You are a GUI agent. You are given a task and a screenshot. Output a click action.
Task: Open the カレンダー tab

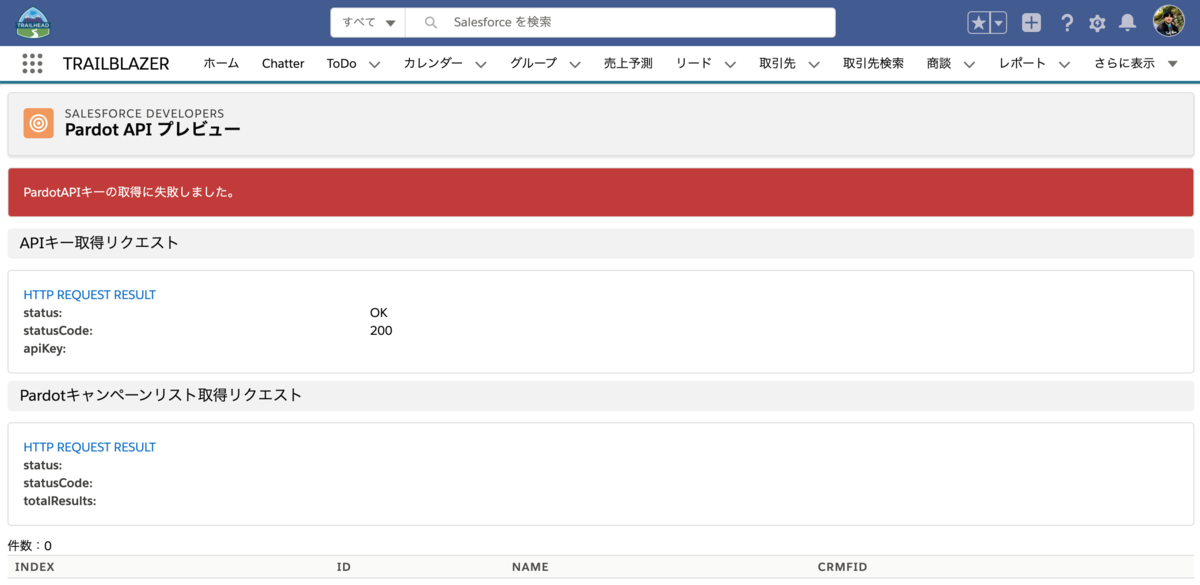[433, 63]
